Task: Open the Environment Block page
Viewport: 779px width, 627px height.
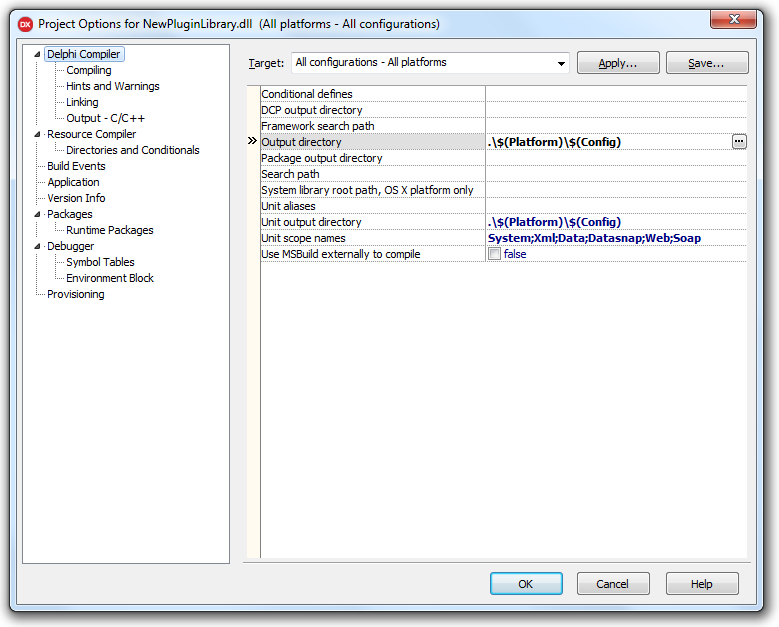Action: coord(110,278)
